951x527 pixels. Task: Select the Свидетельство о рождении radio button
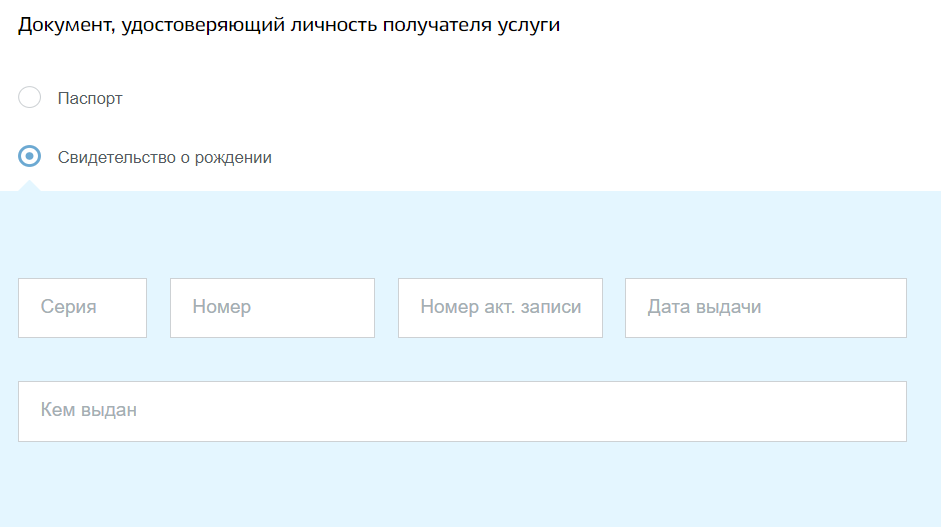click(29, 156)
